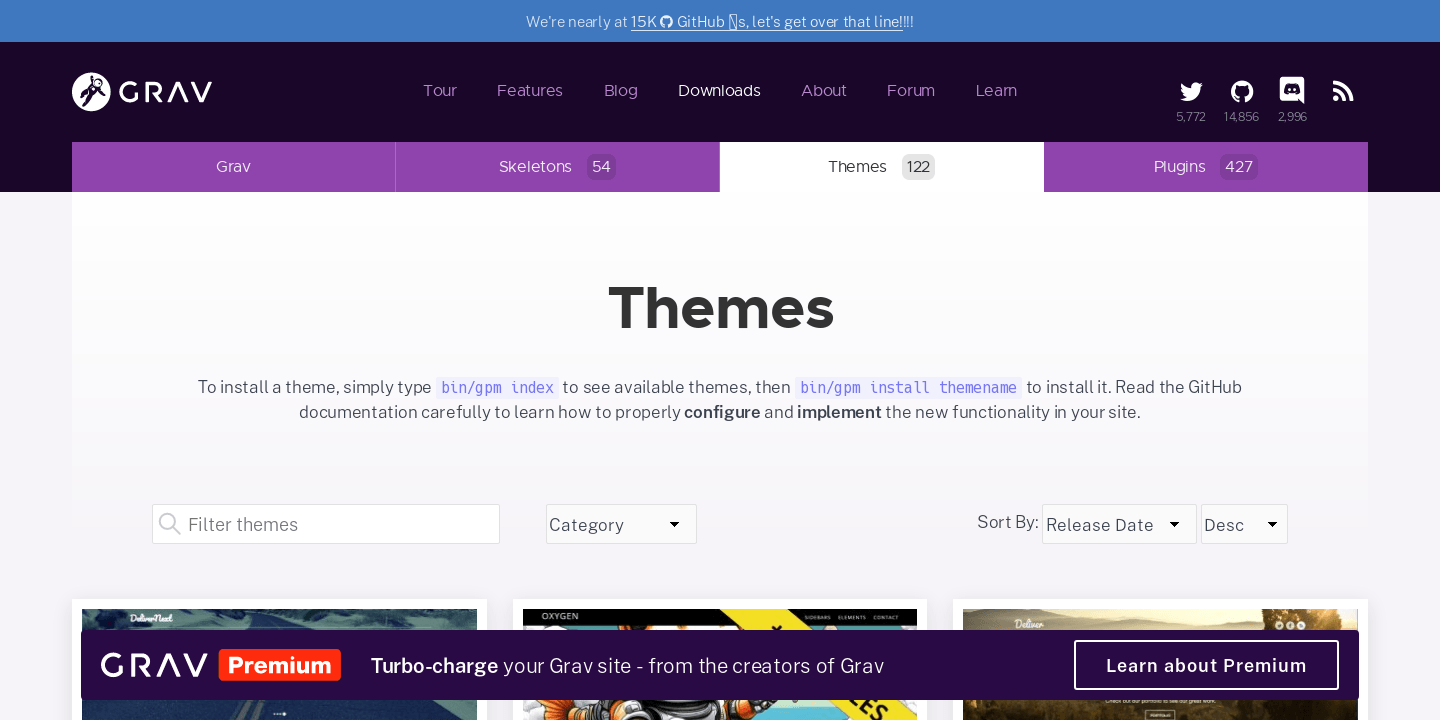Switch to the Plugins tab
The image size is (1440, 720).
1205,167
